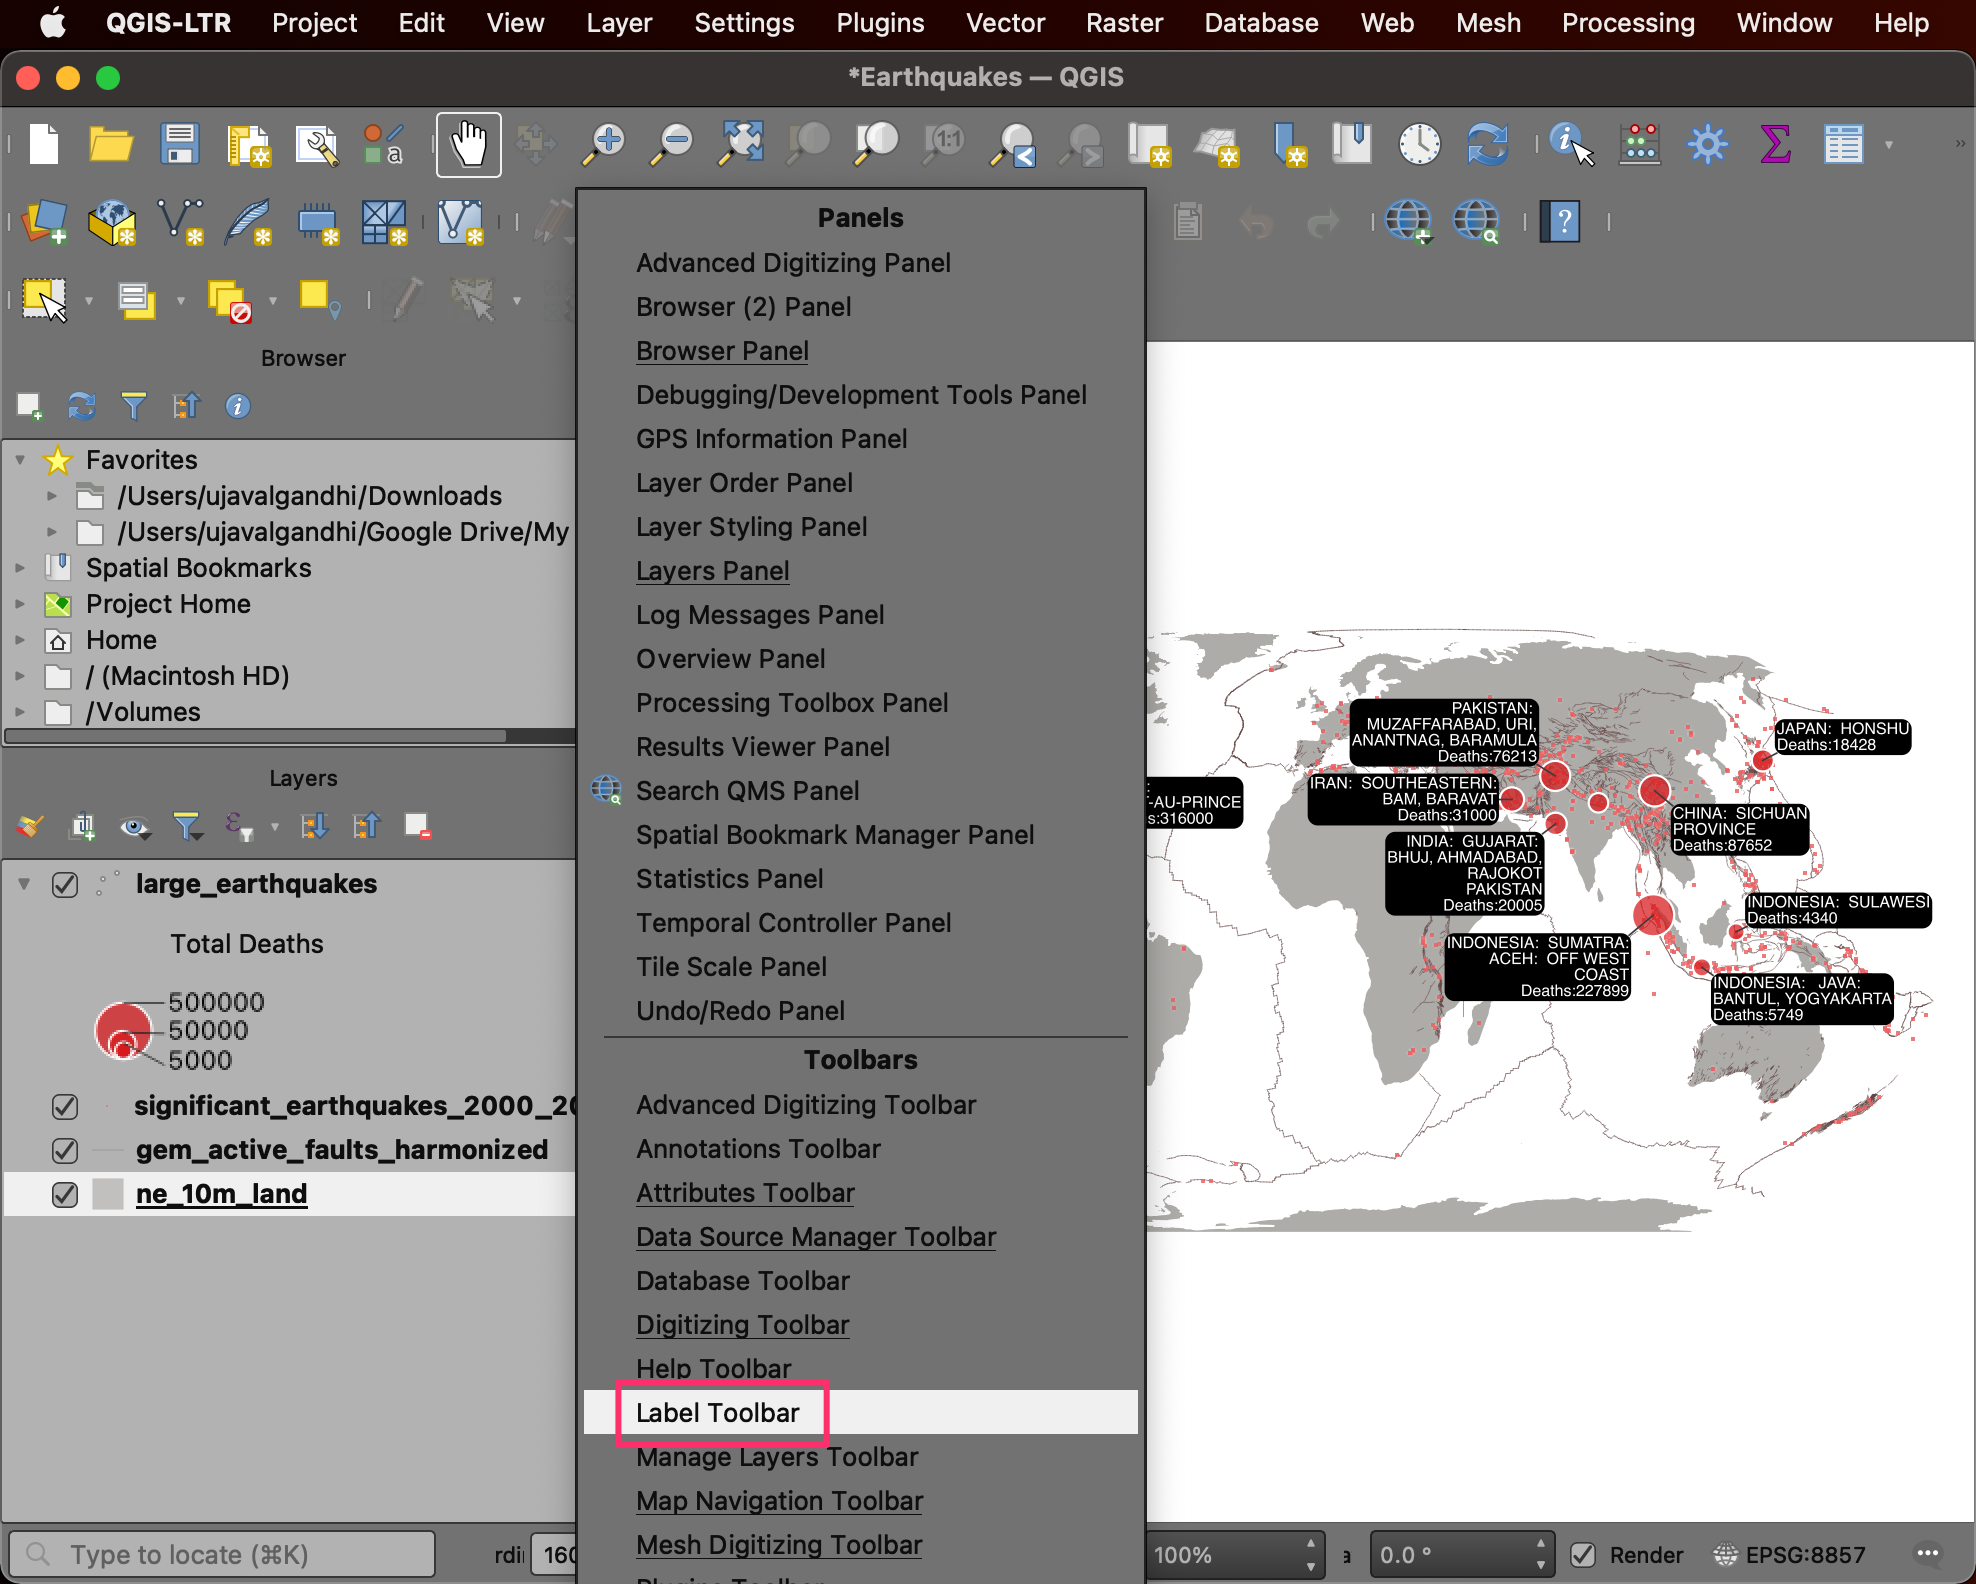Viewport: 1976px width, 1584px height.
Task: Choose Data Source Manager Toolbar entry
Action: click(816, 1237)
